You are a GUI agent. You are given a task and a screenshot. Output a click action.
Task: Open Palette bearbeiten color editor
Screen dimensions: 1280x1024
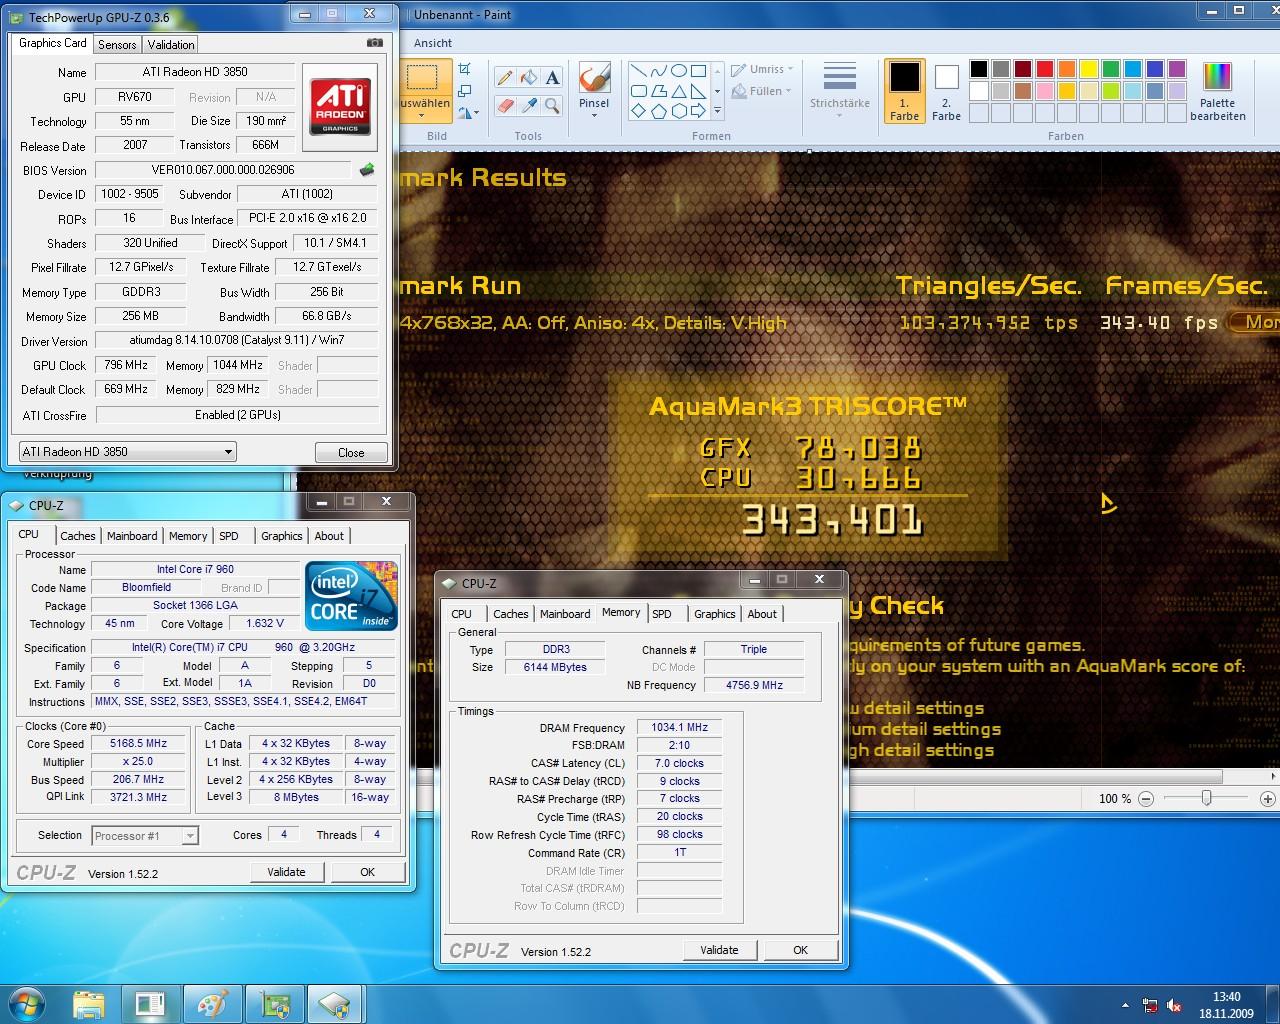click(1217, 91)
